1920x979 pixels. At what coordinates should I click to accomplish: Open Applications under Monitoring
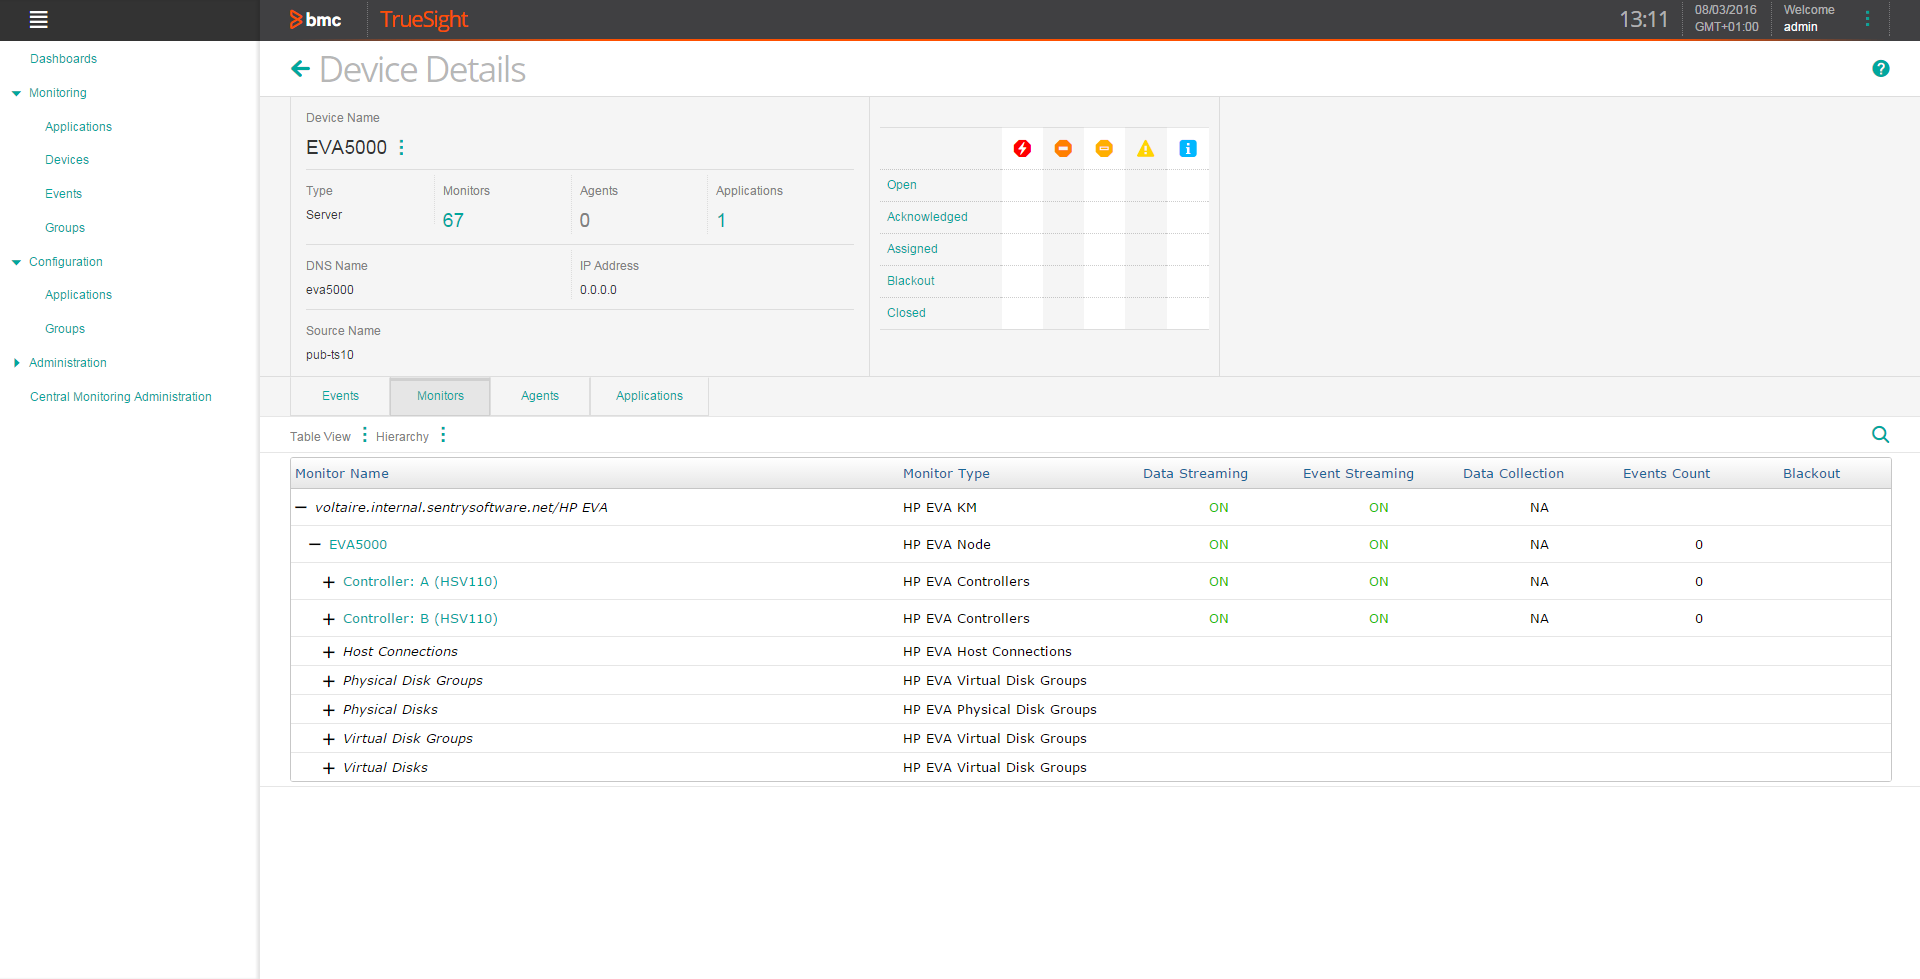[x=78, y=127]
